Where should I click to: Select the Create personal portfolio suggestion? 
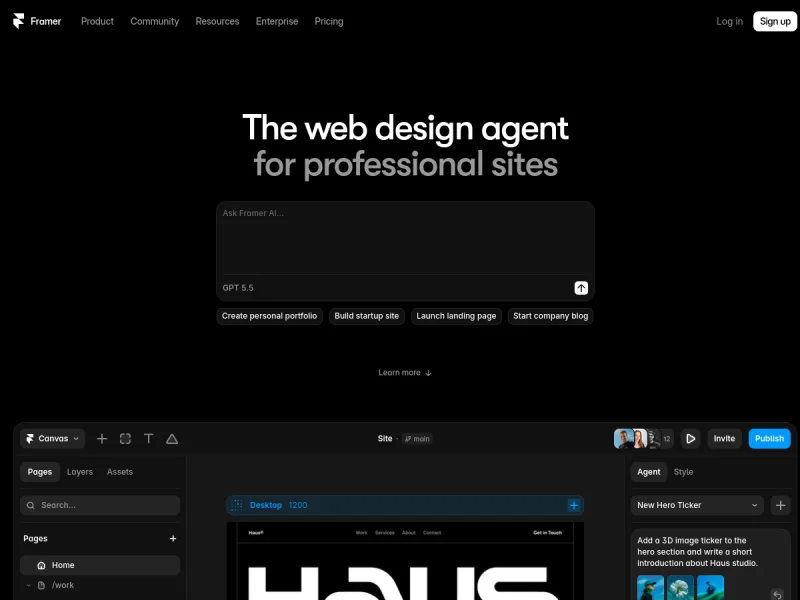pyautogui.click(x=269, y=316)
